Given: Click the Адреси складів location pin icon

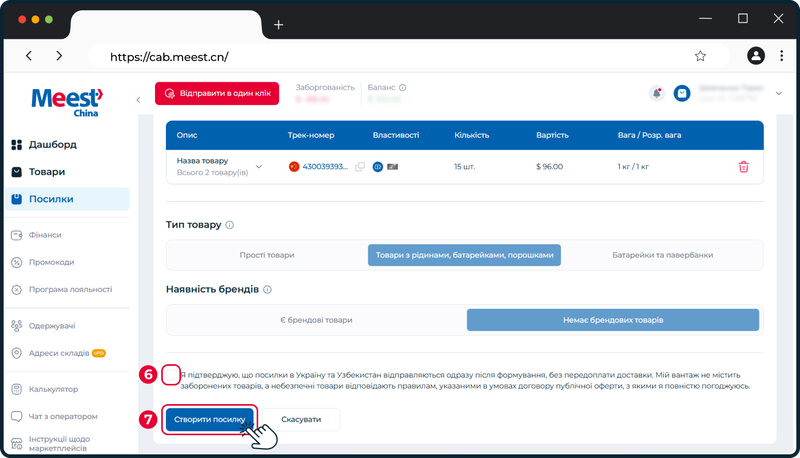Looking at the screenshot, I should click(17, 353).
